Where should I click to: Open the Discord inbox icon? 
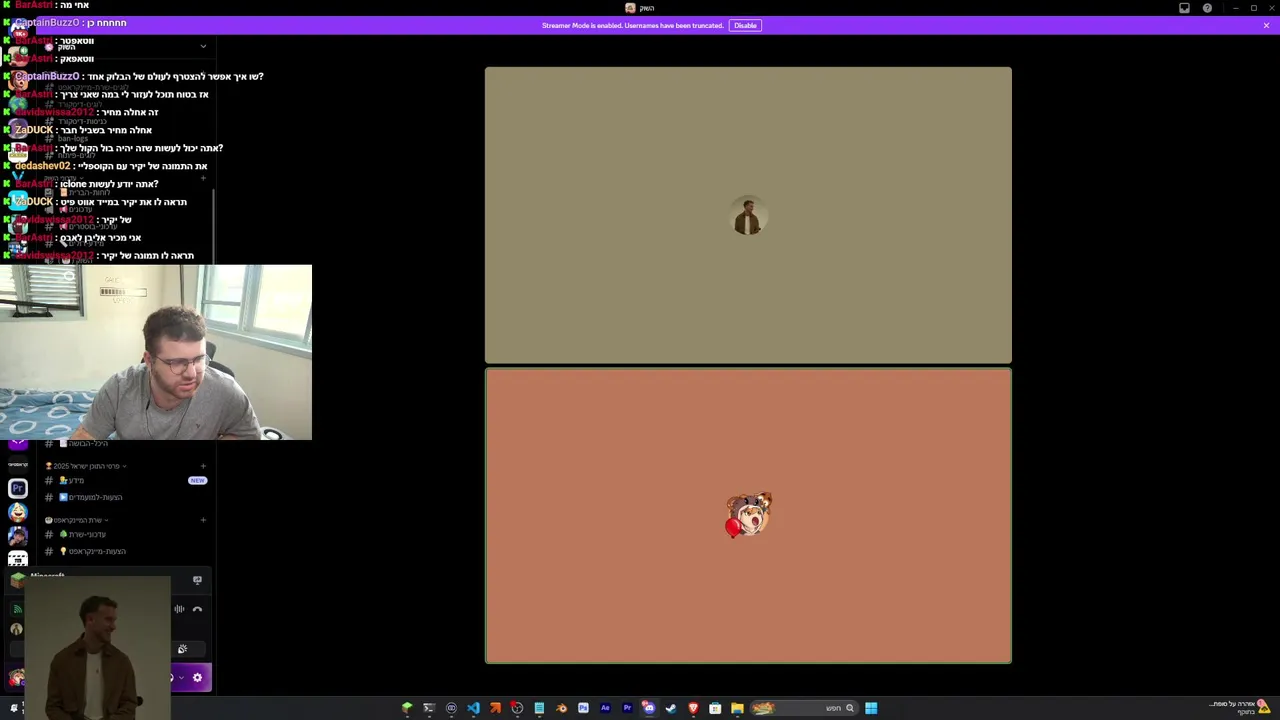click(1185, 8)
